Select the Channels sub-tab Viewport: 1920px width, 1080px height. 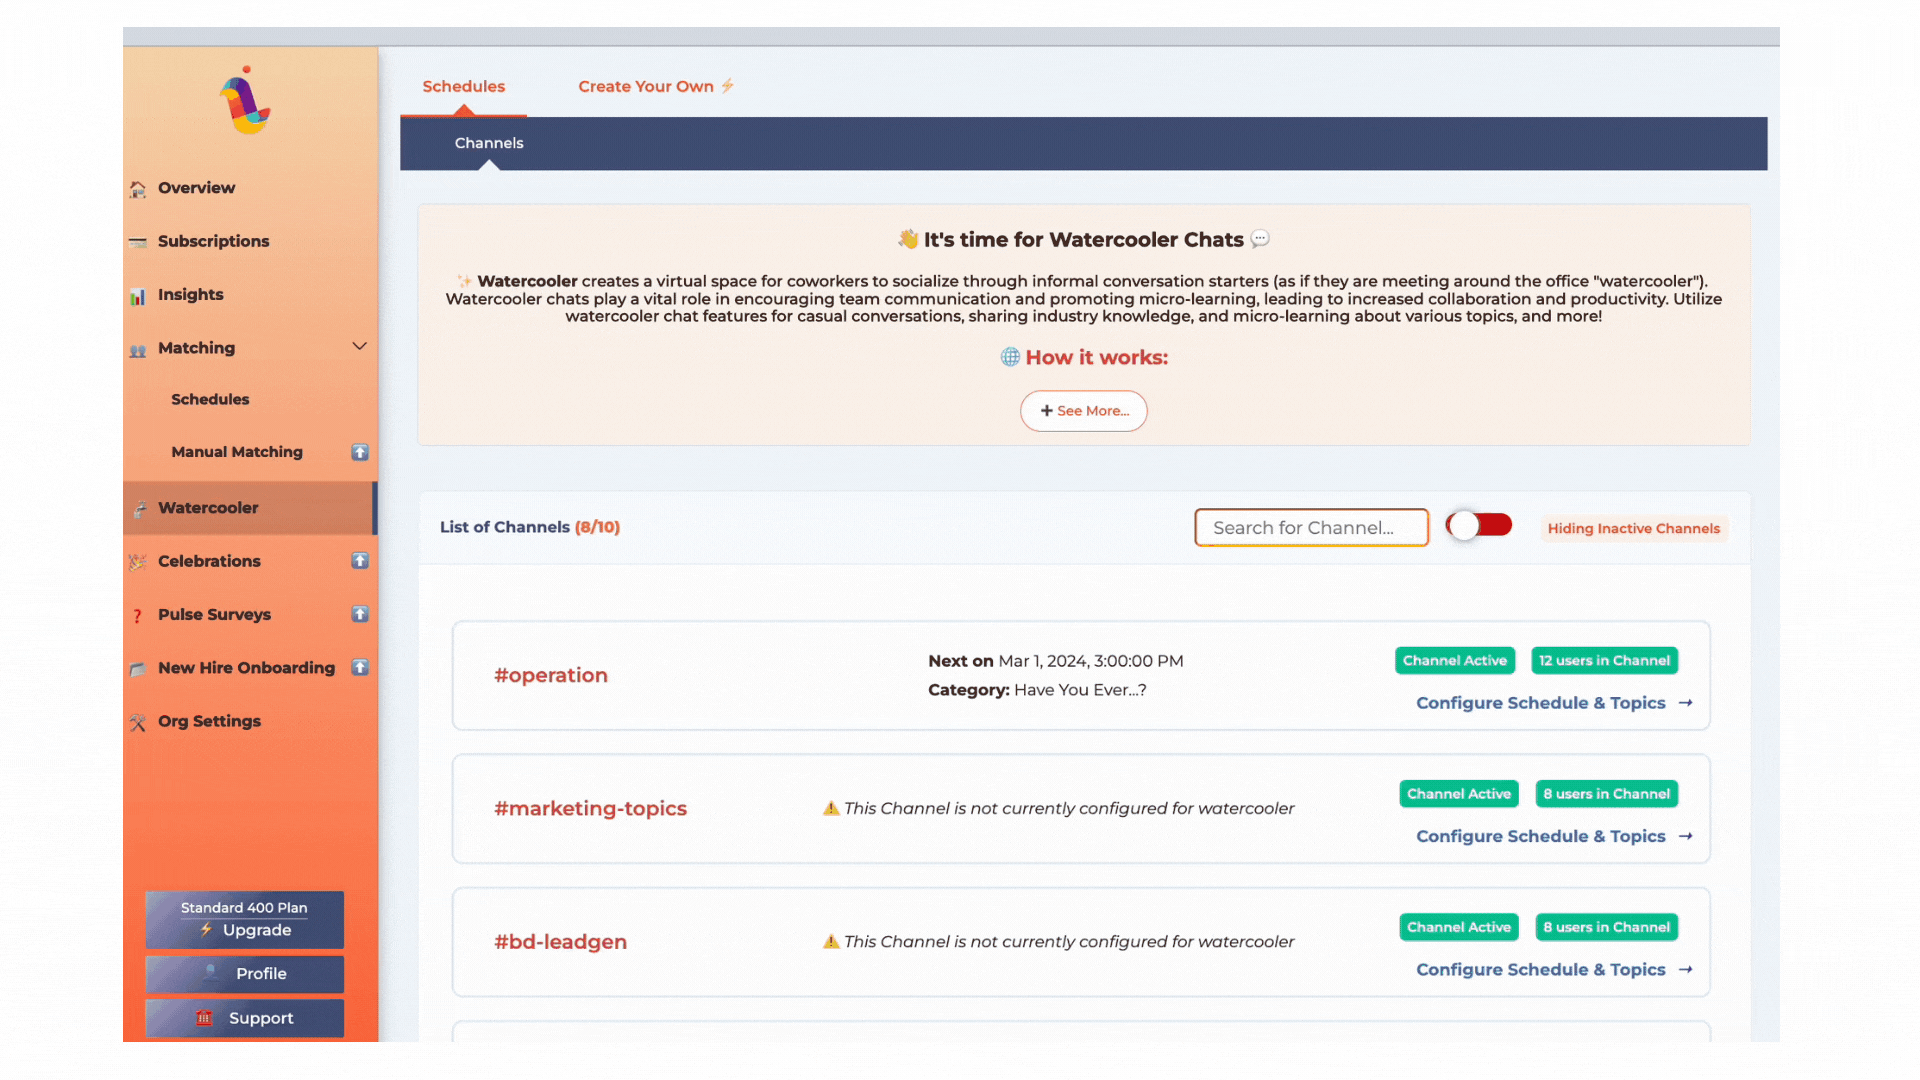pos(489,143)
